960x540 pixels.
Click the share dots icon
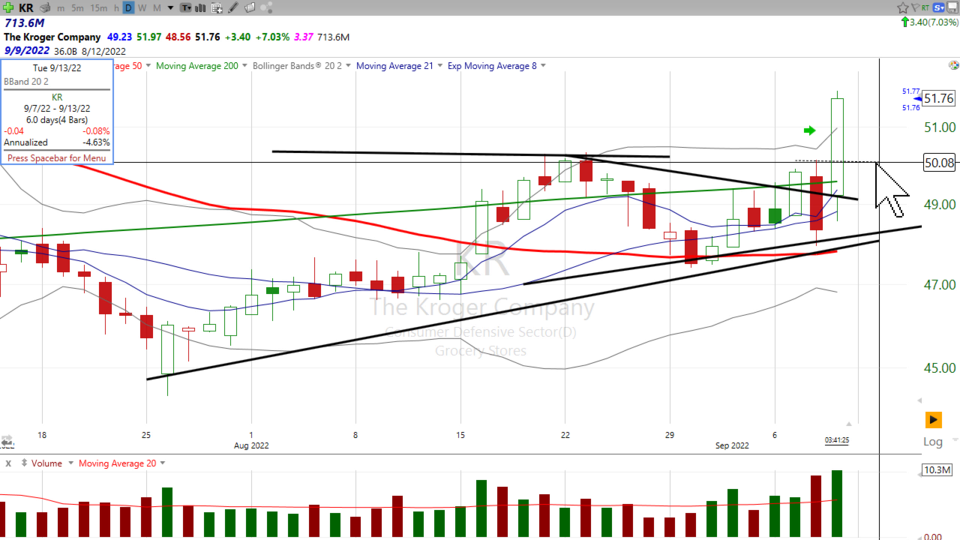[266, 8]
